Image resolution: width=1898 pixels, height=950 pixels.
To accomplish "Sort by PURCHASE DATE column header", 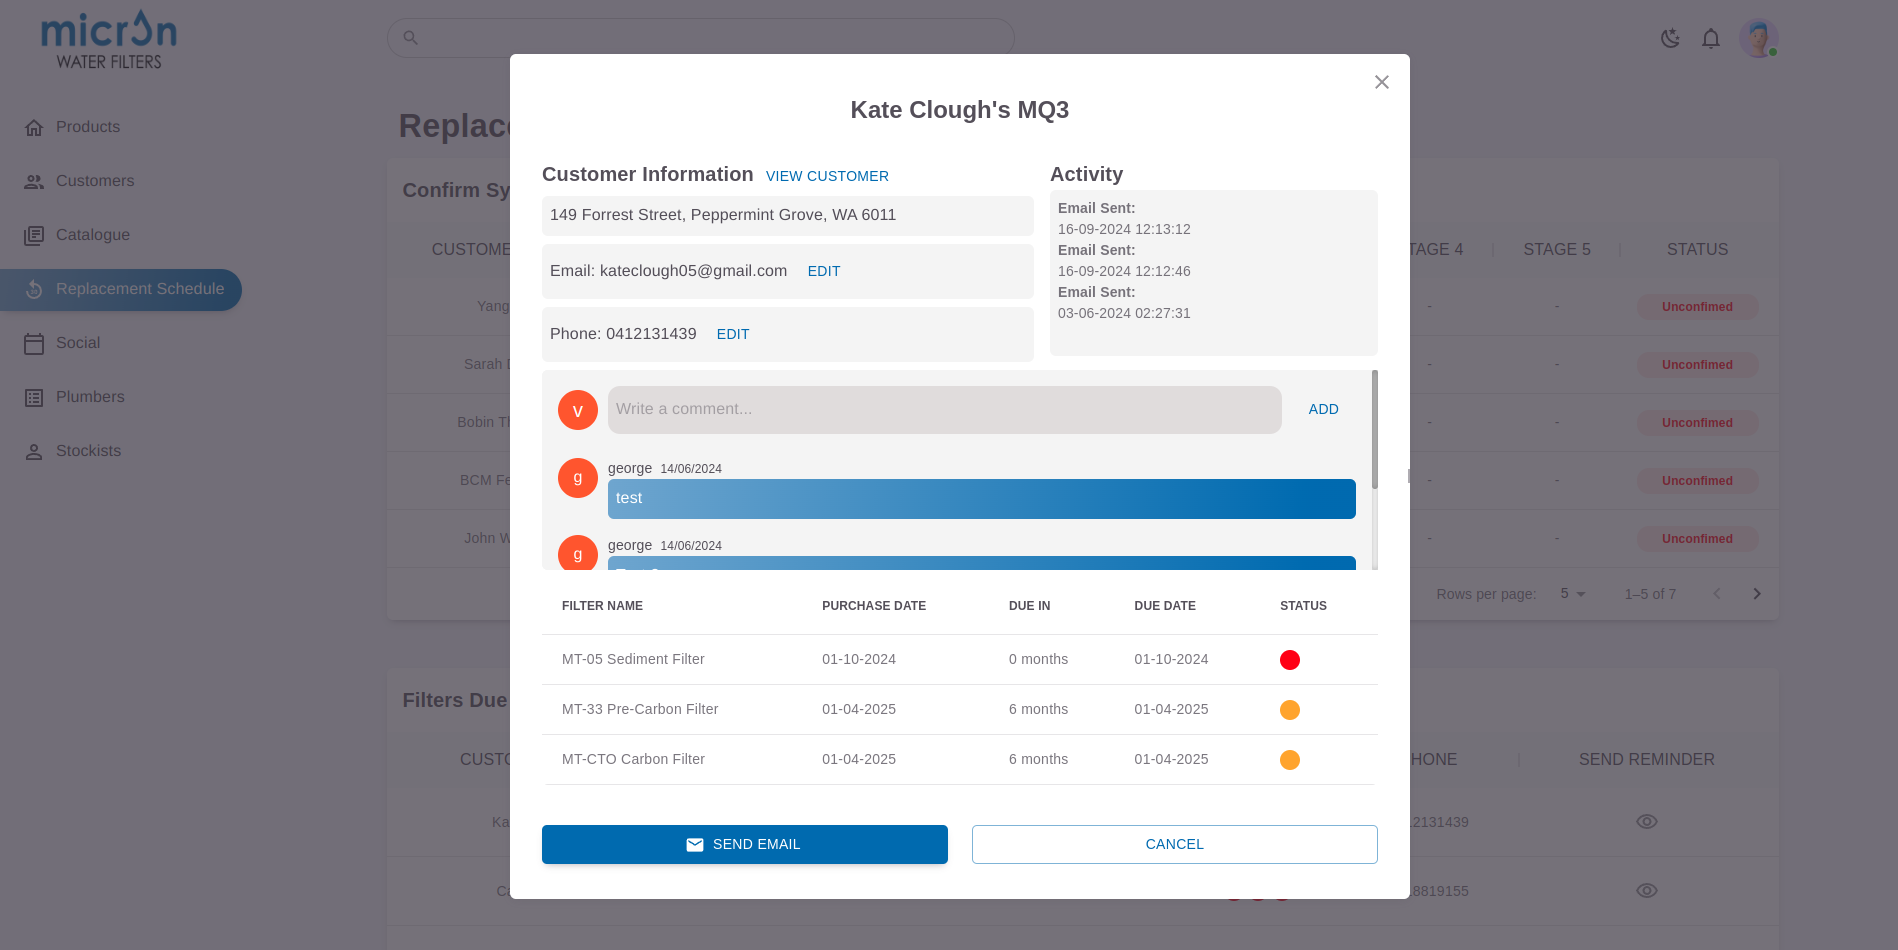I will [874, 606].
